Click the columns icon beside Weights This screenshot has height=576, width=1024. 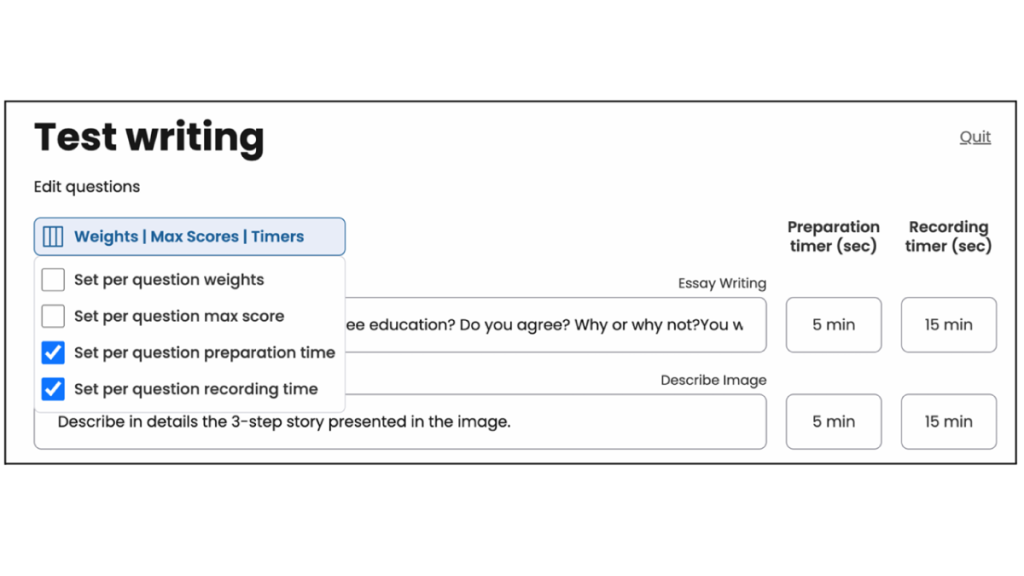[x=53, y=237]
